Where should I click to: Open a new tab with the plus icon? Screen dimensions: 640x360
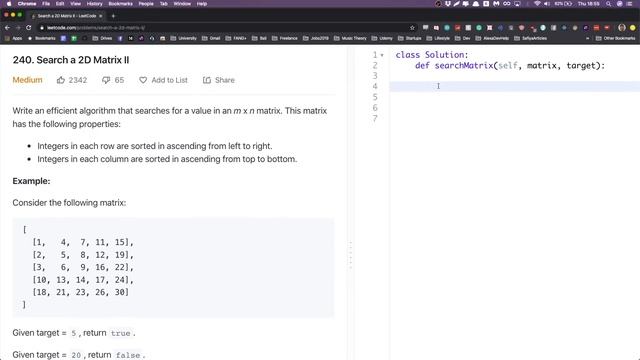click(113, 16)
